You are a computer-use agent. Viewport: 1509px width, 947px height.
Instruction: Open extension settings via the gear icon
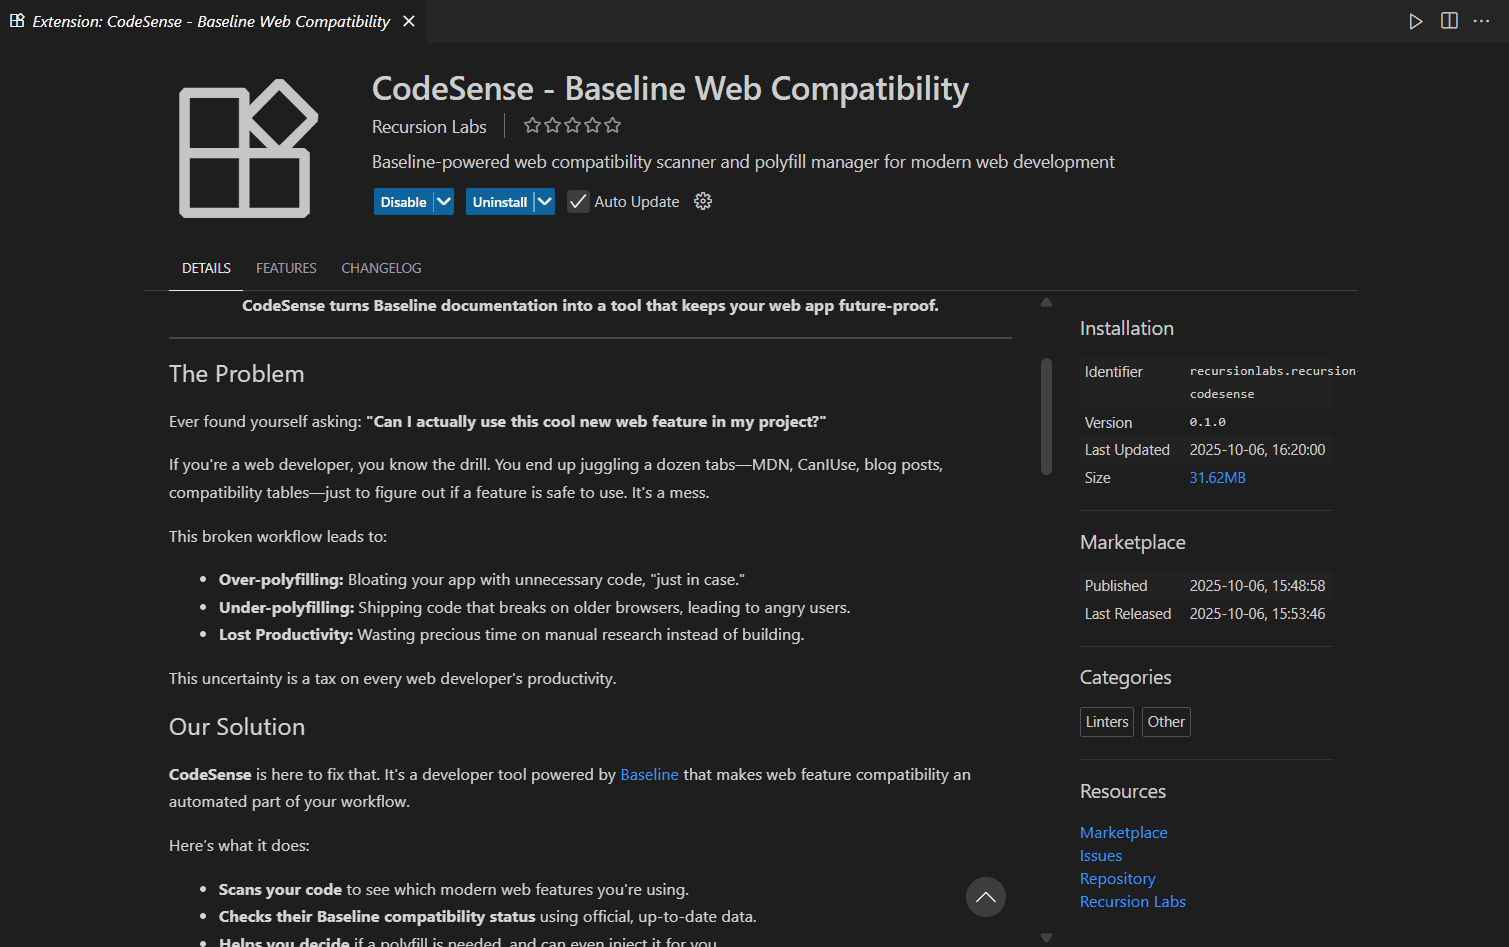click(x=702, y=201)
